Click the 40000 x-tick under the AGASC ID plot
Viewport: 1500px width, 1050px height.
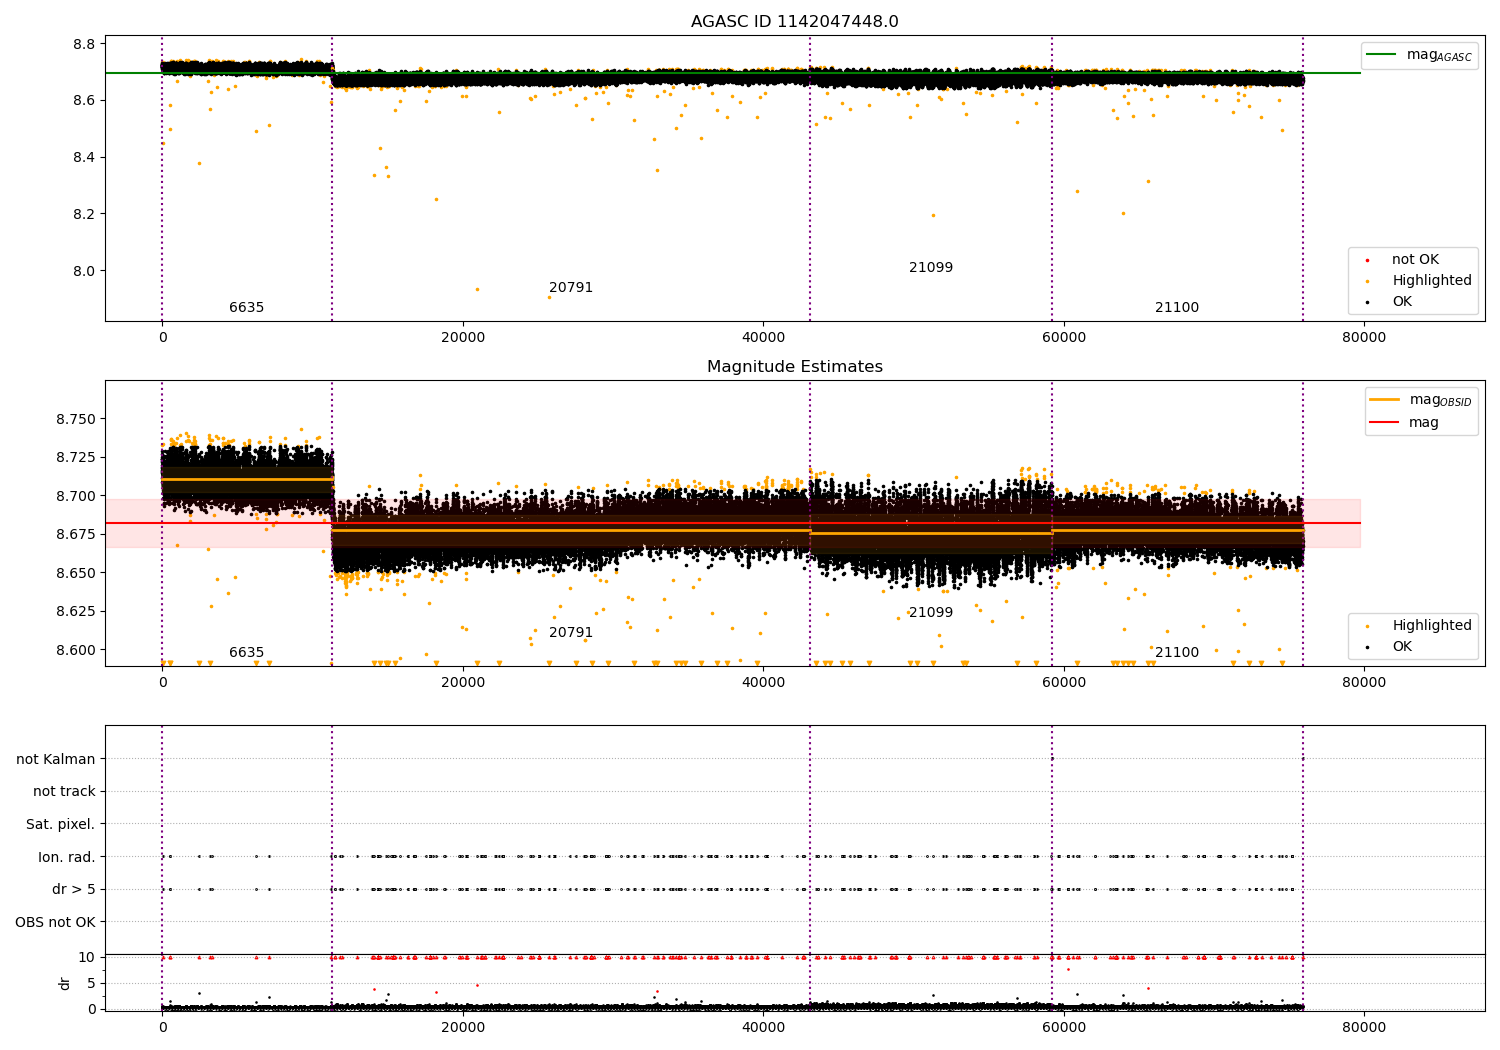pyautogui.click(x=763, y=338)
